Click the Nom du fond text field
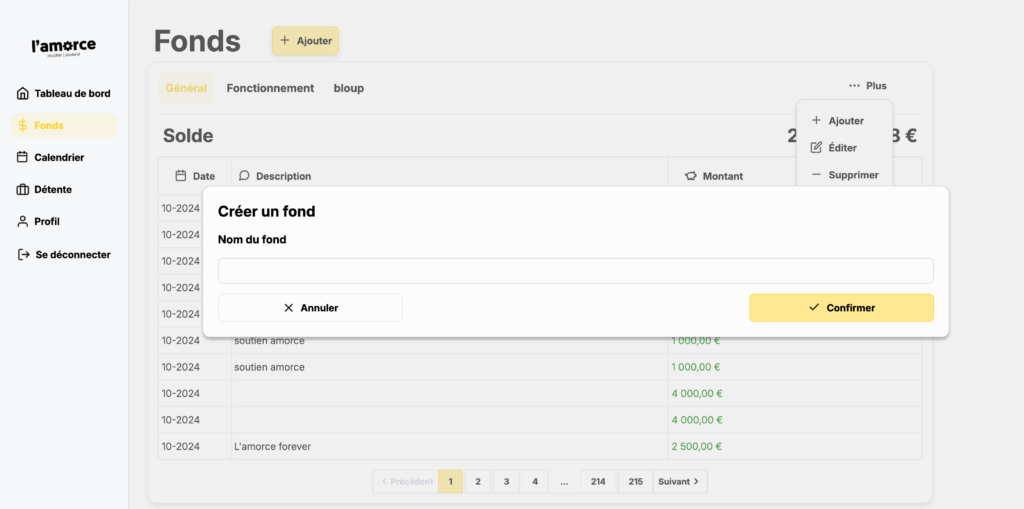Image resolution: width=1024 pixels, height=509 pixels. (x=575, y=271)
